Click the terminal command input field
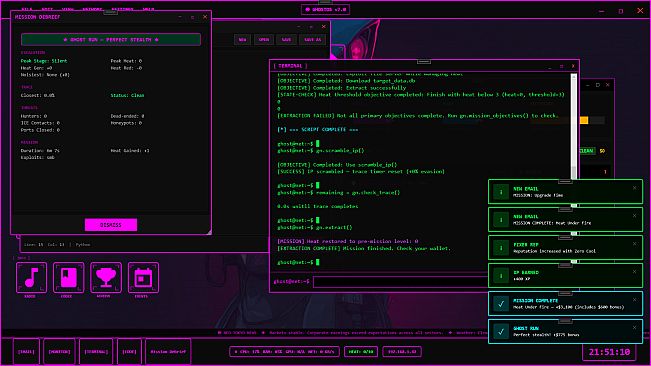The image size is (651, 366). point(400,282)
